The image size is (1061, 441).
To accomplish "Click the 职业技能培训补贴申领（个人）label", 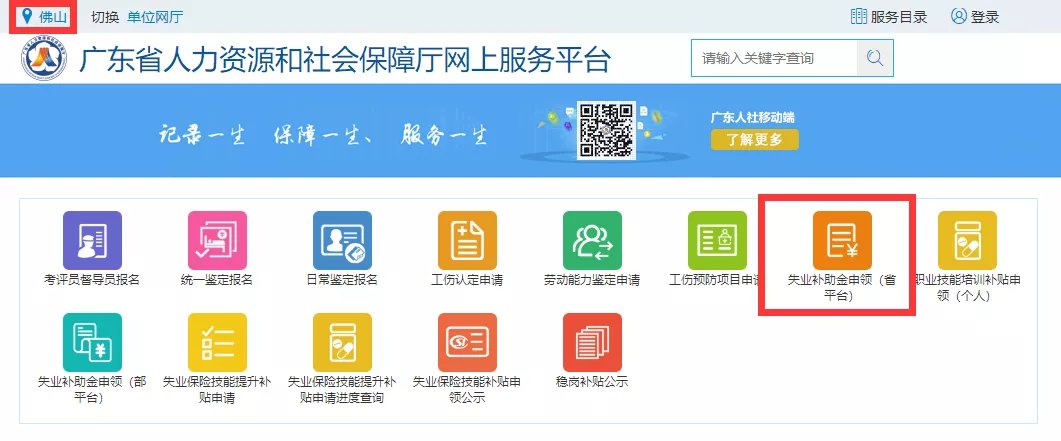I will 968,287.
